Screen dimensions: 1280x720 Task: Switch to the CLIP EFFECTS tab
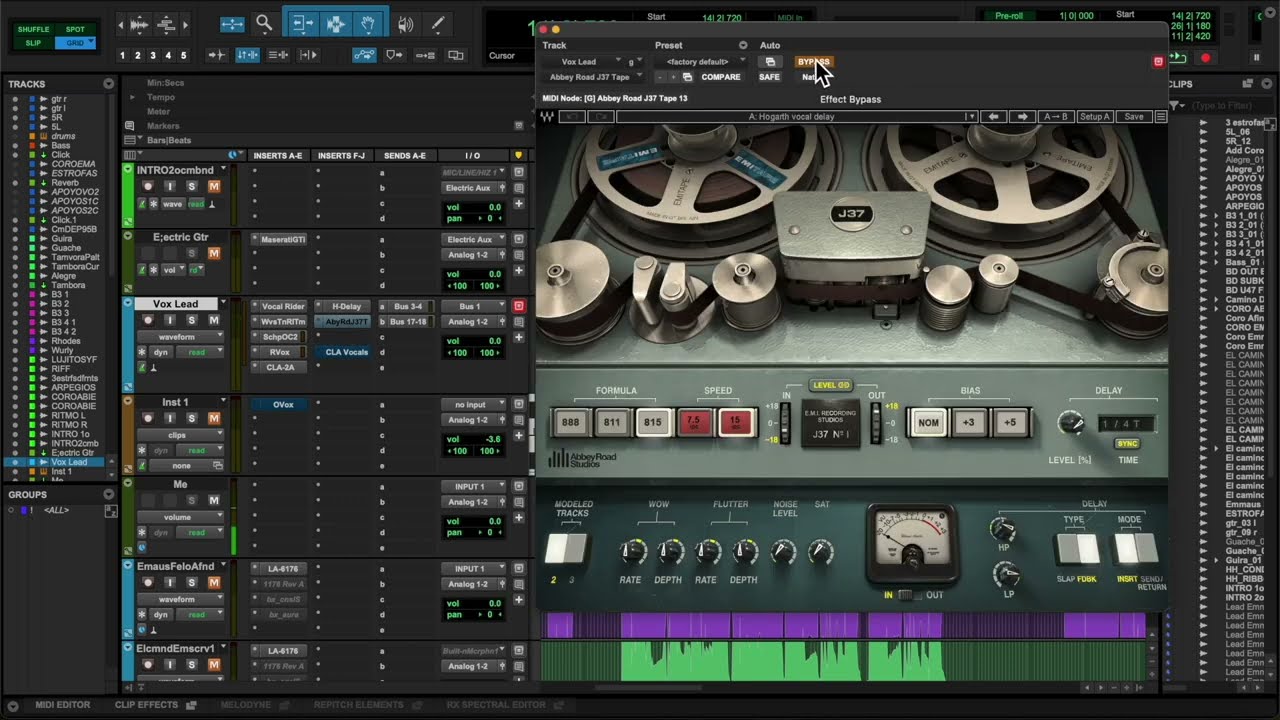[x=146, y=705]
